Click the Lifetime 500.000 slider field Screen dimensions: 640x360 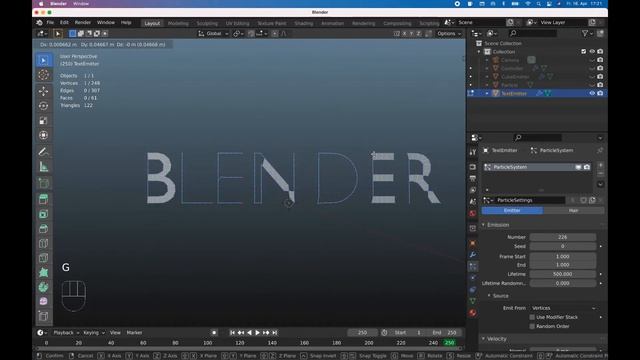563,274
